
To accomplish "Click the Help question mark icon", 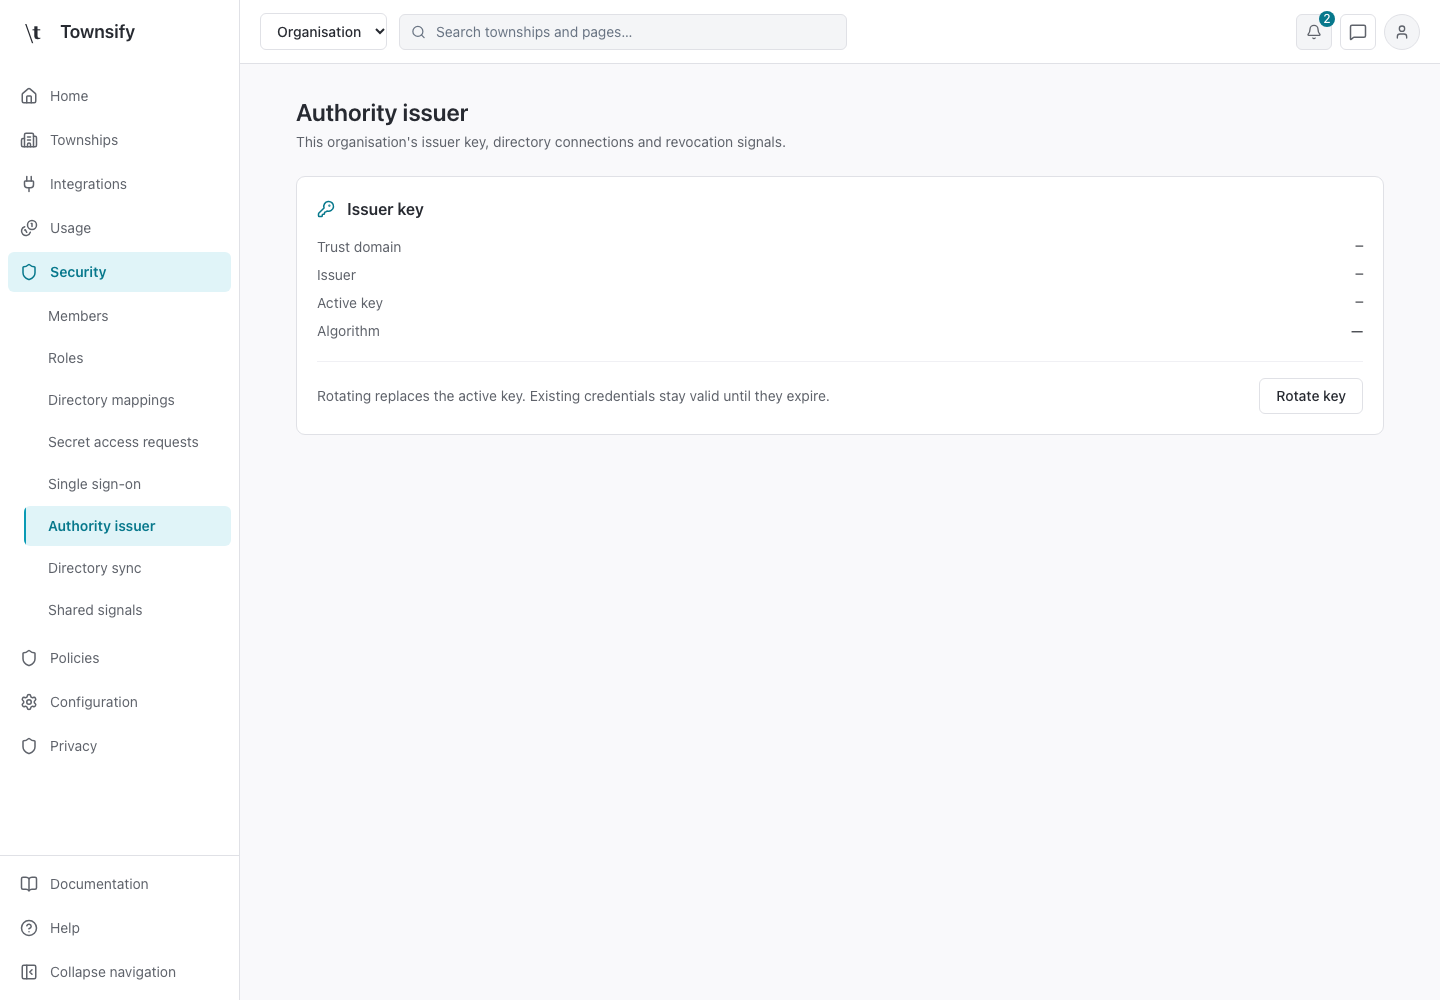I will [29, 928].
